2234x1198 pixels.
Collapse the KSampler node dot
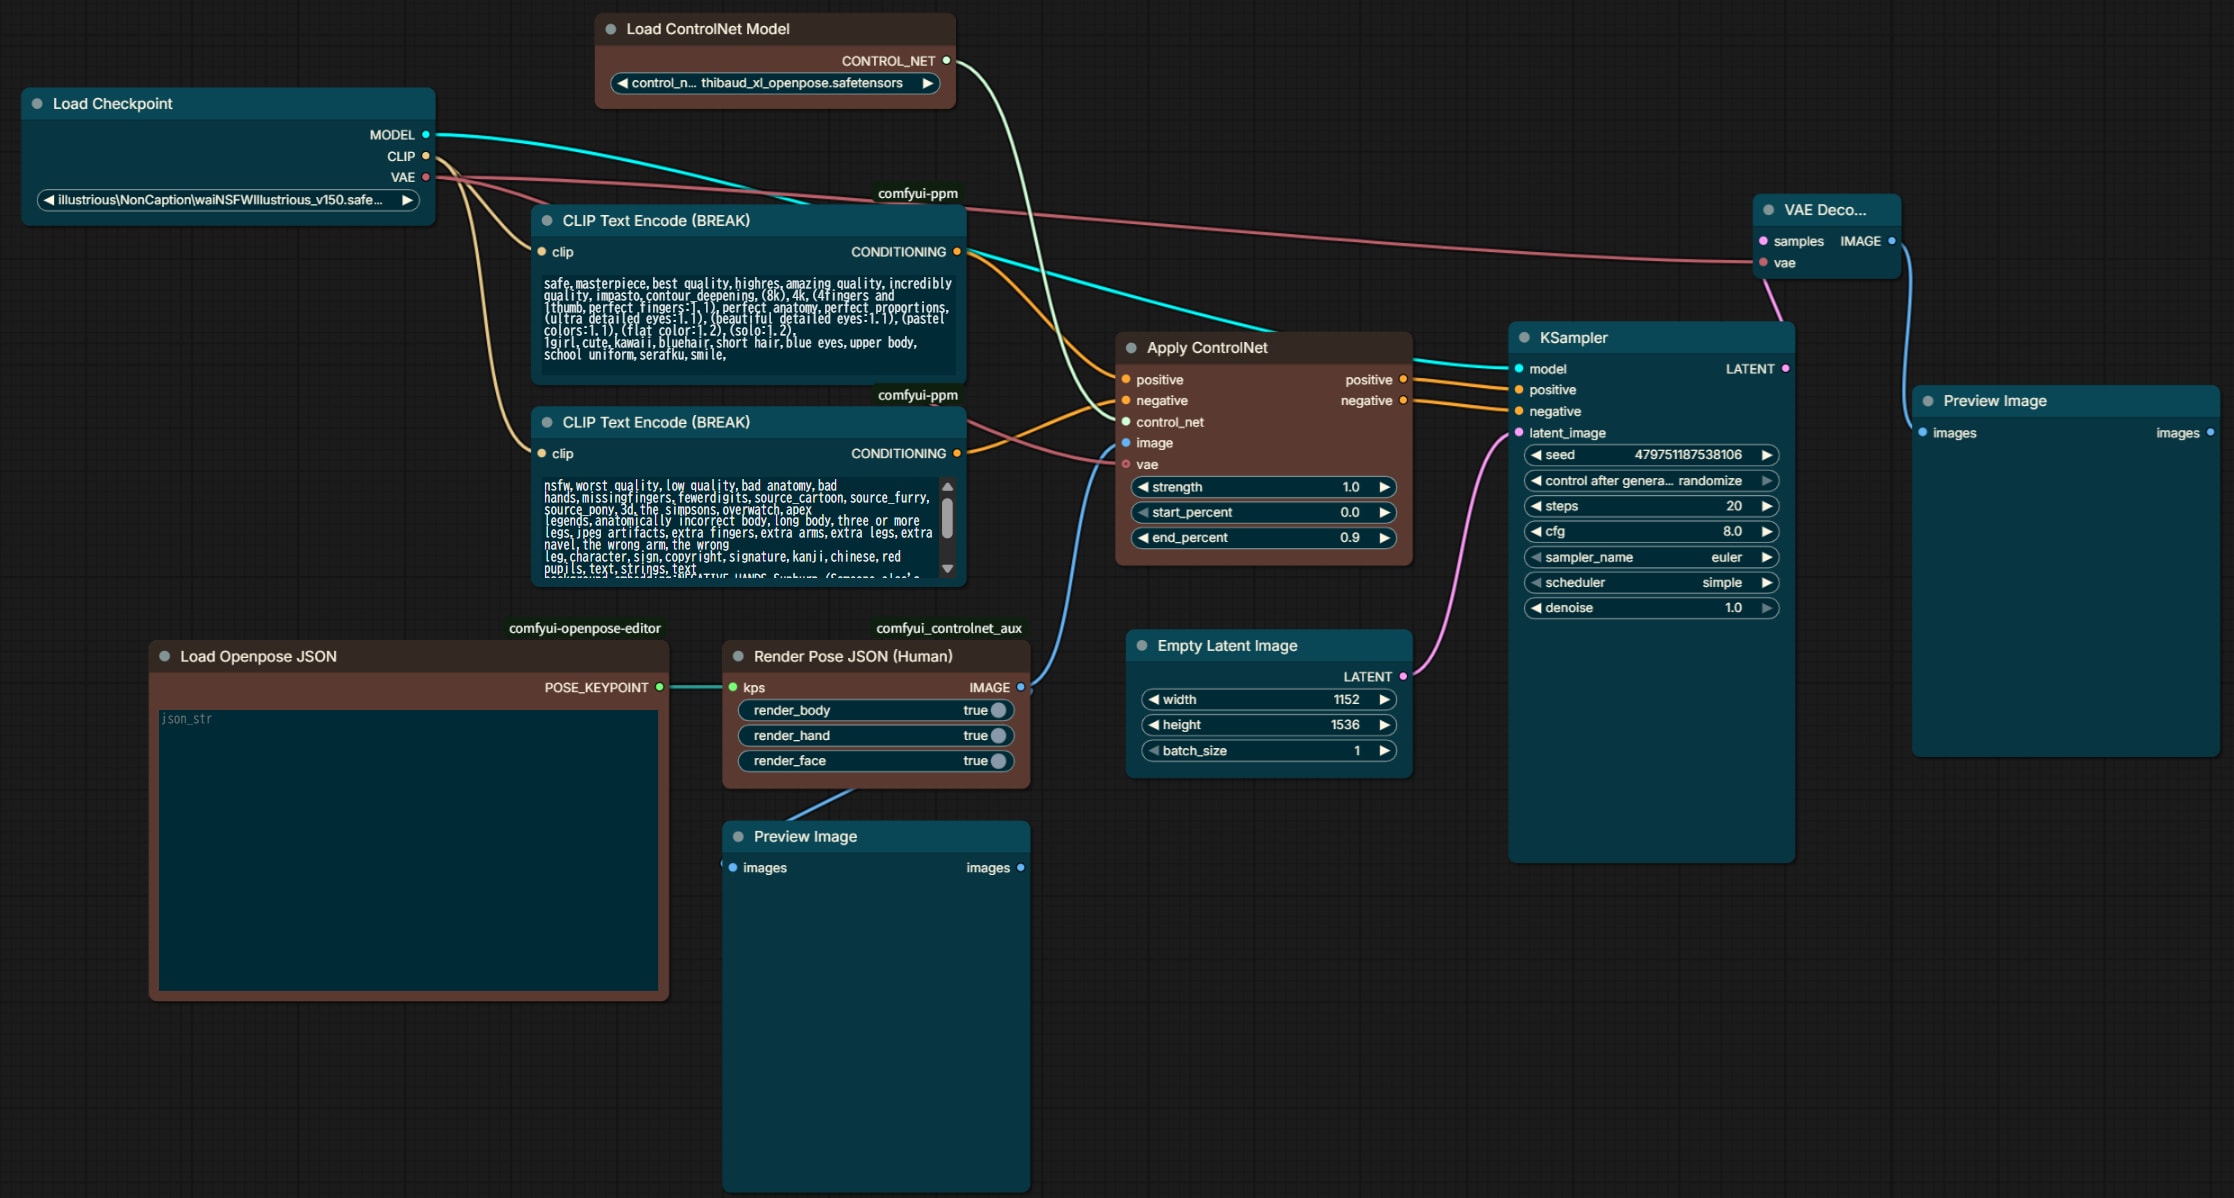click(1524, 338)
